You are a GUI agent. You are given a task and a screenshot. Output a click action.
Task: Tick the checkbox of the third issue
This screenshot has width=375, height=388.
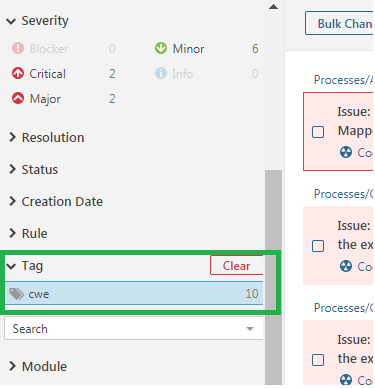[x=318, y=360]
